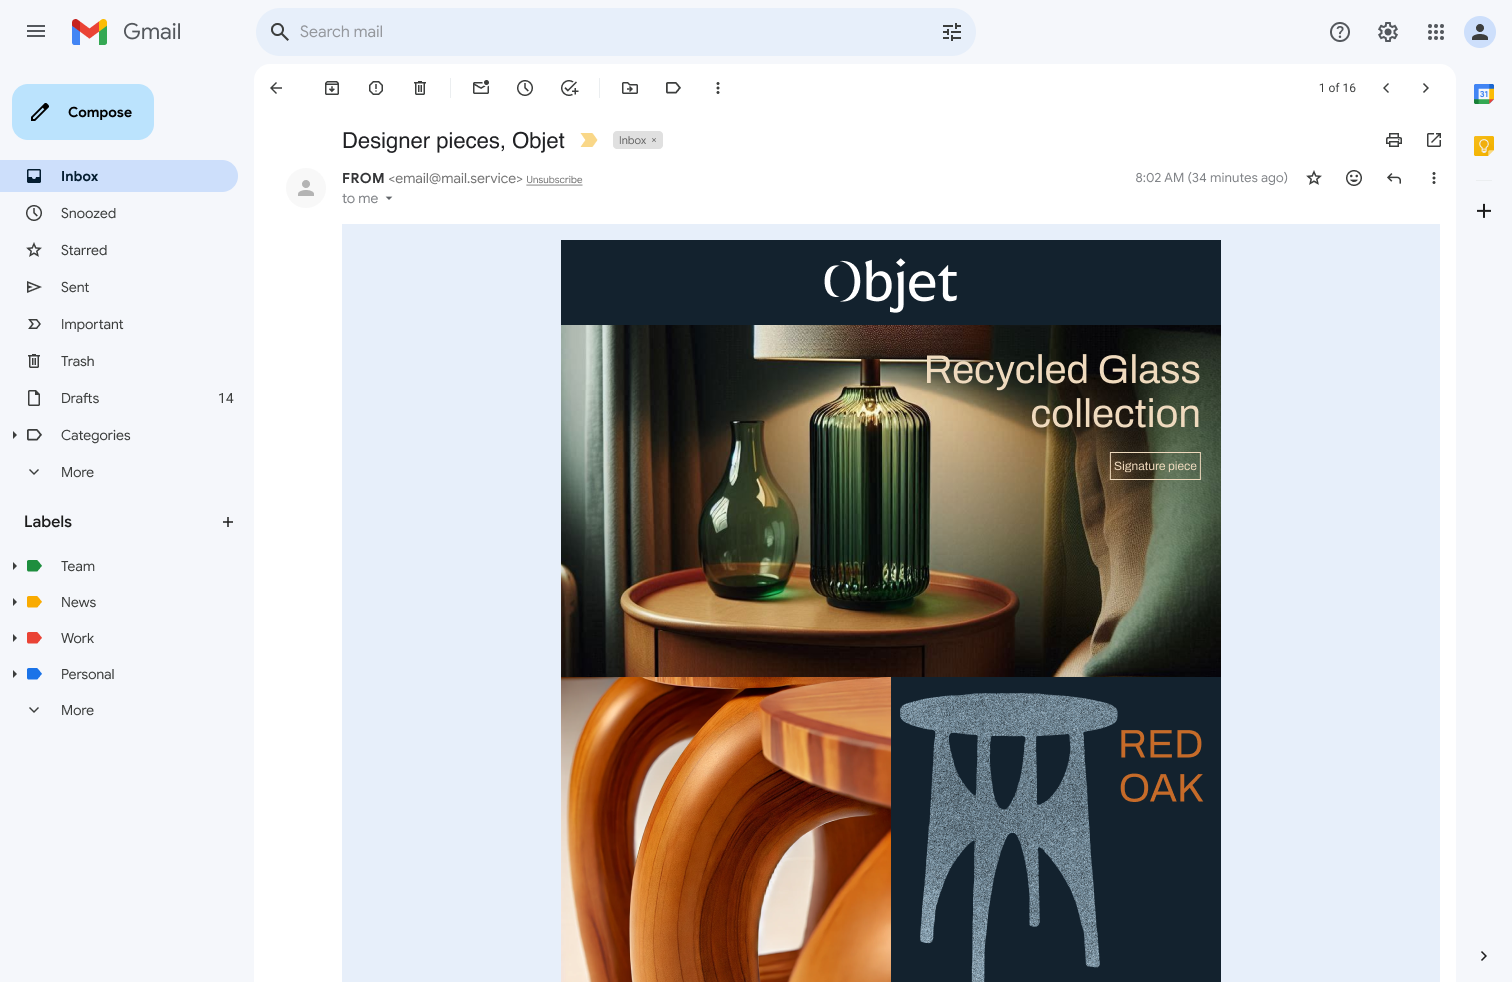Select the green Team label swatch
The image size is (1512, 982).
[x=34, y=566]
